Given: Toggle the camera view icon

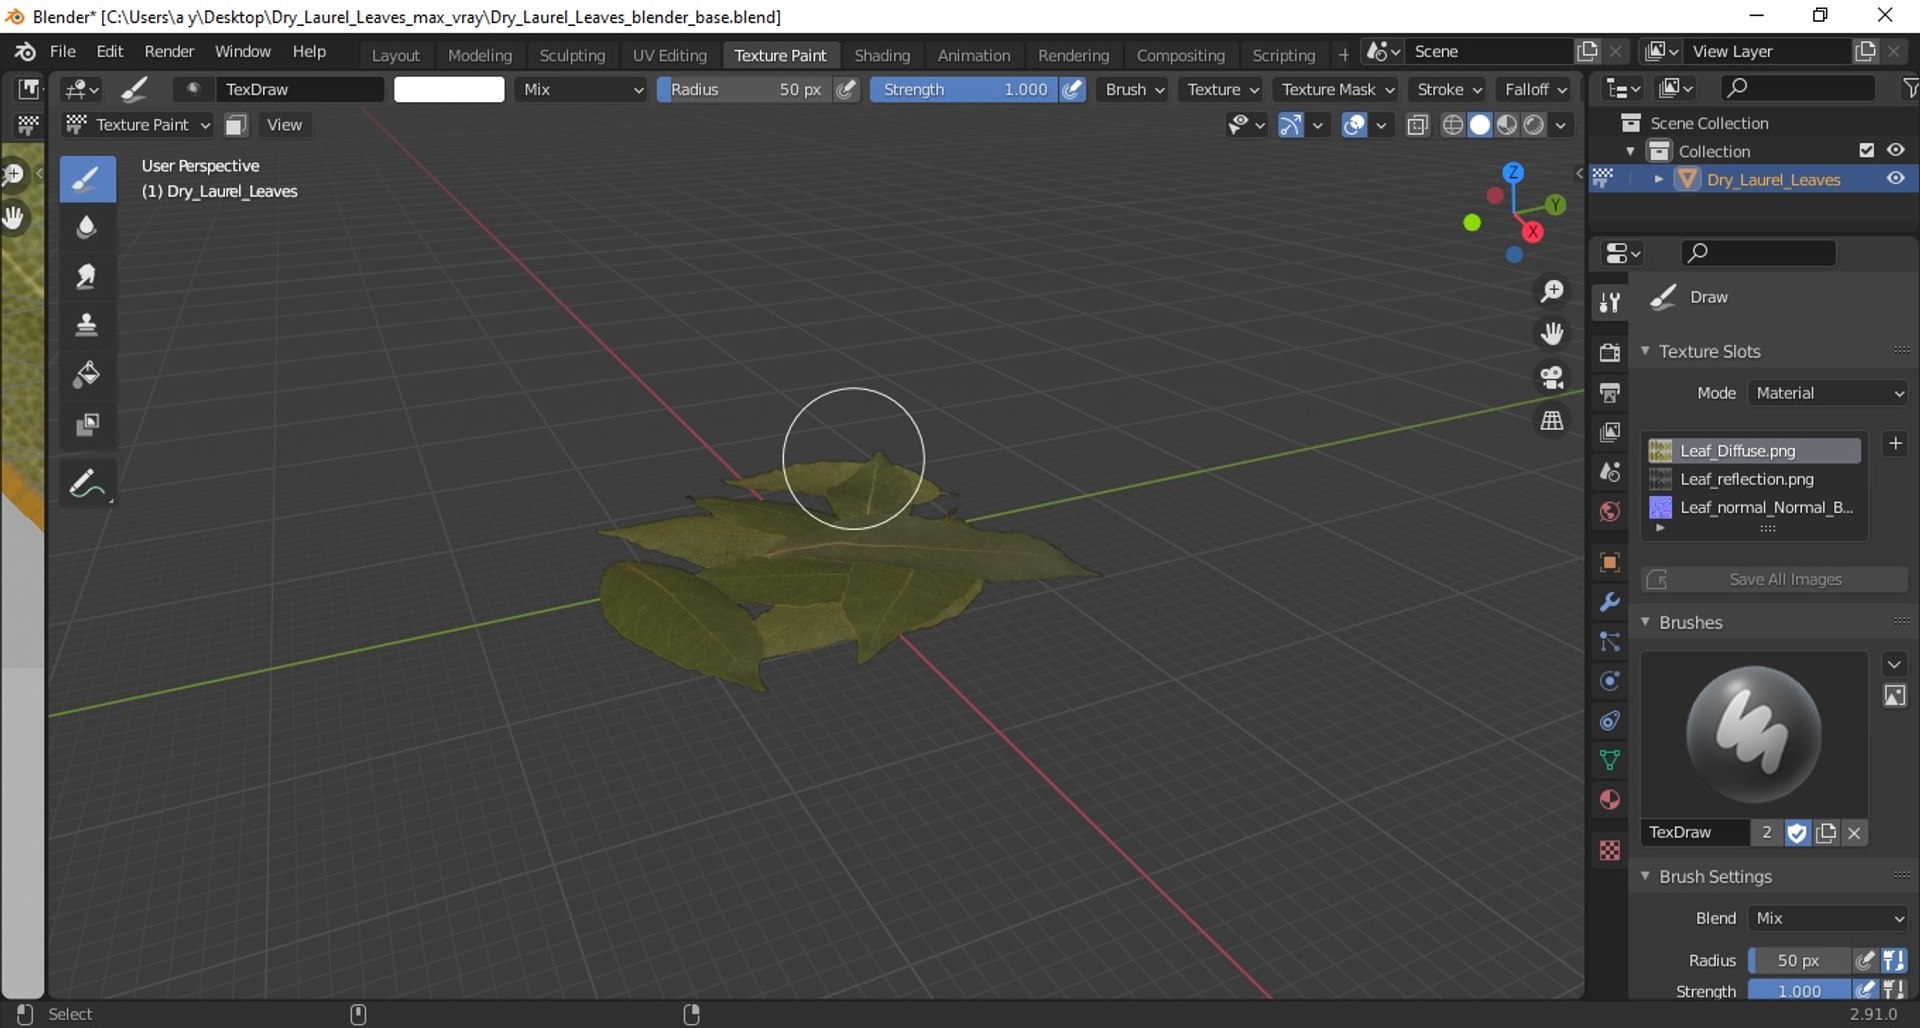Looking at the screenshot, I should pyautogui.click(x=1552, y=377).
